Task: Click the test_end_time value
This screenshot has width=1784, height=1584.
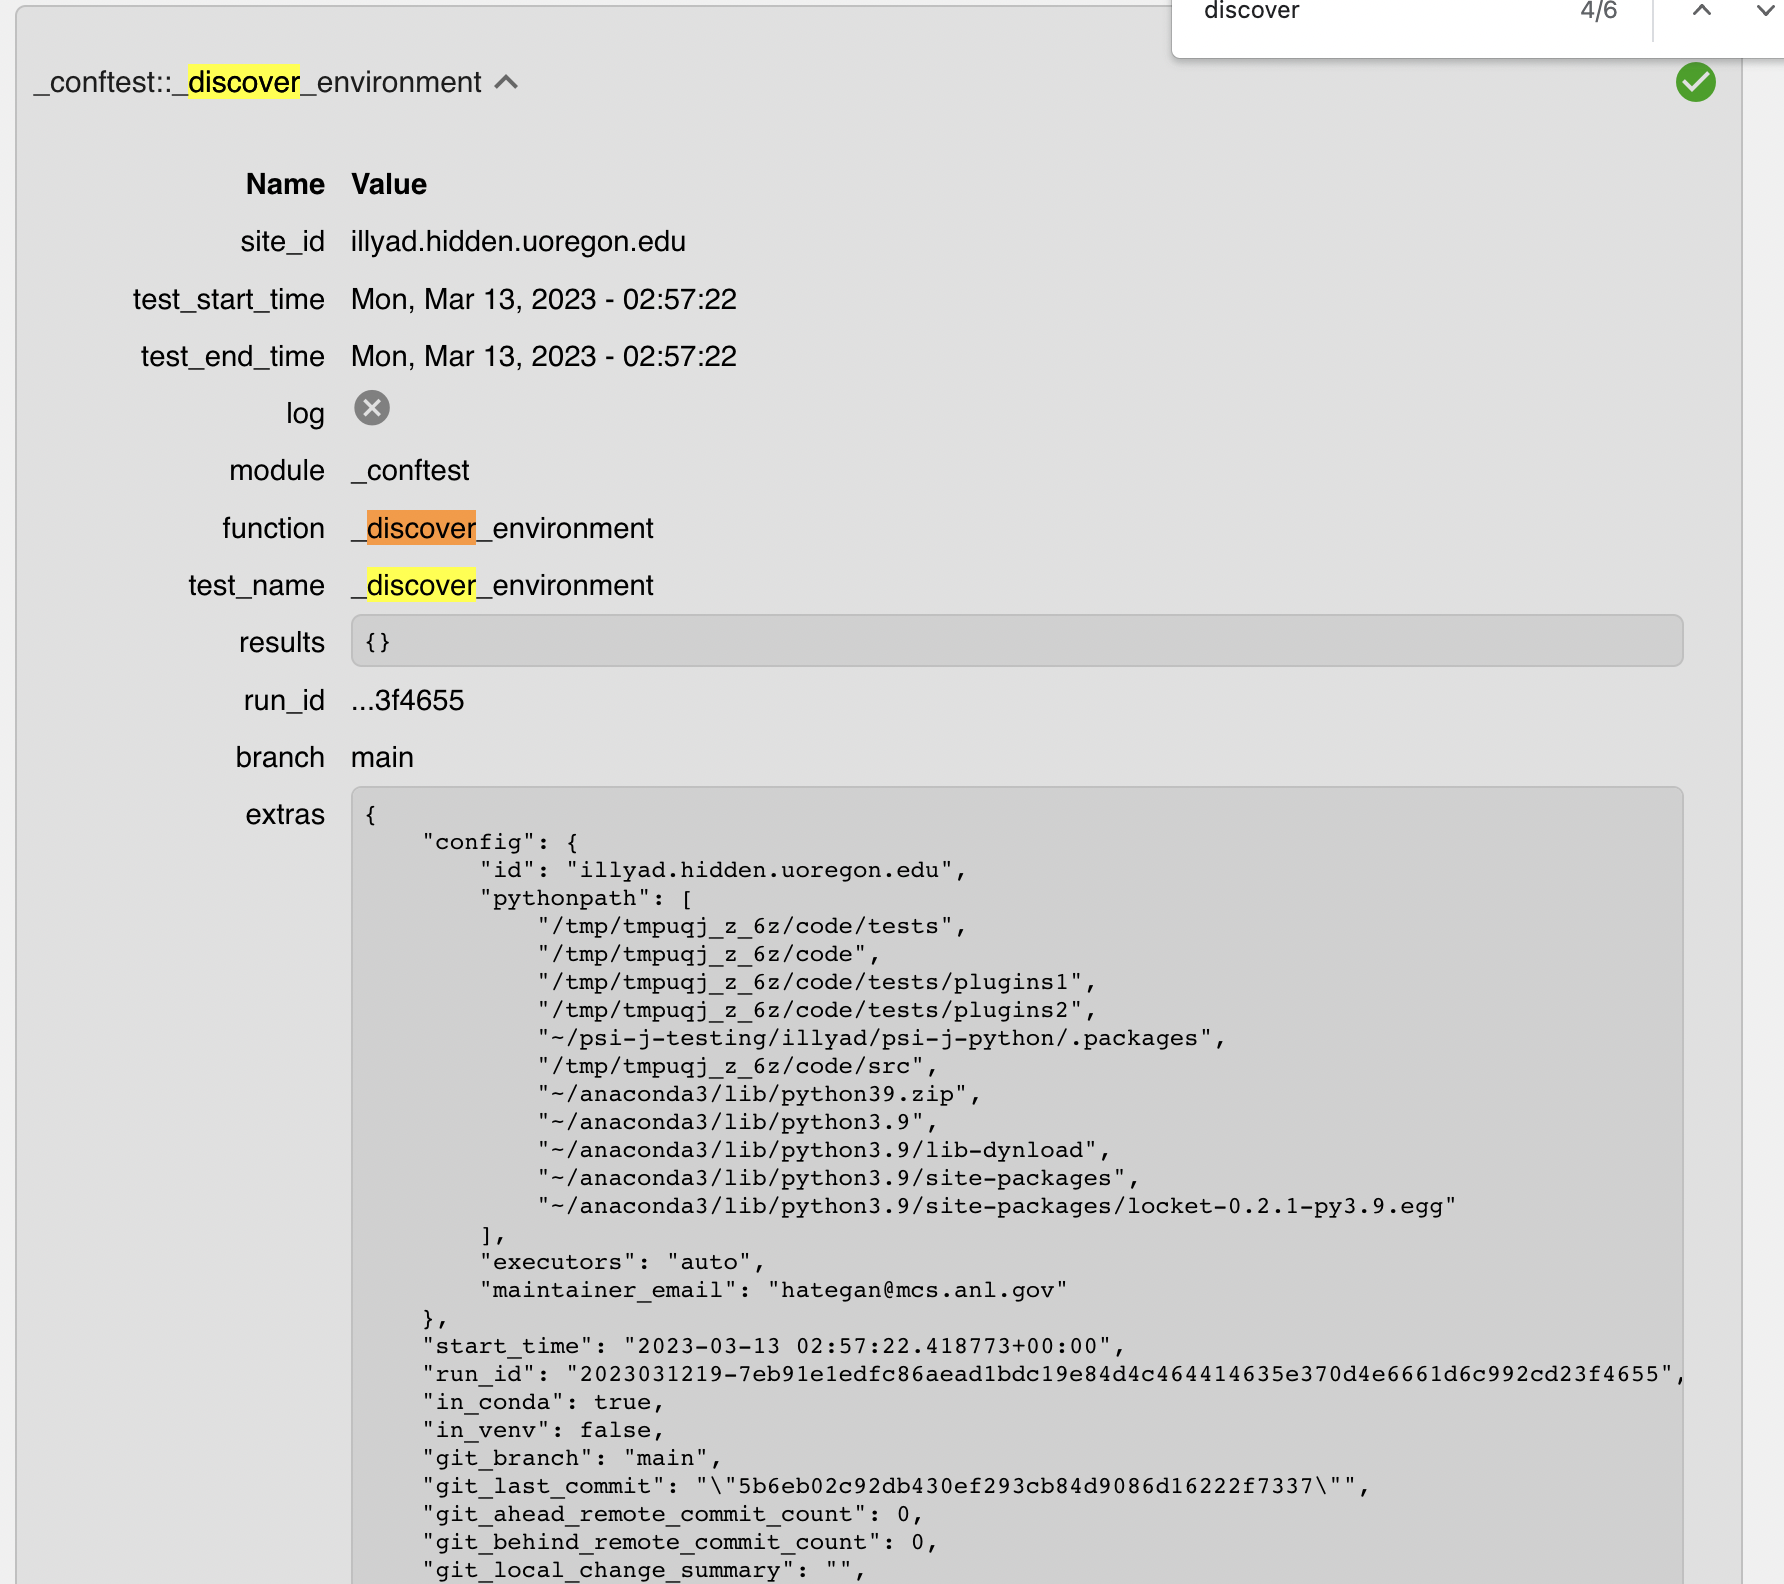Action: pyautogui.click(x=544, y=356)
